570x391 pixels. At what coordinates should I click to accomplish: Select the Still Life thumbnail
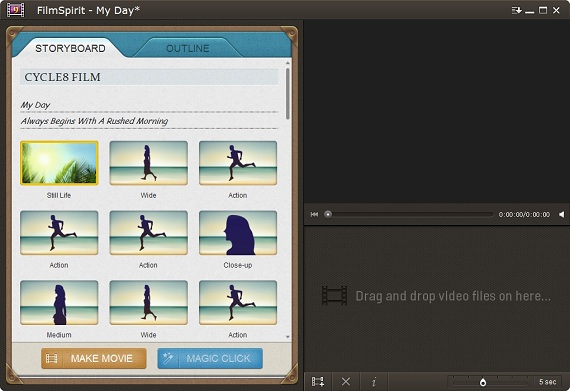click(x=59, y=163)
